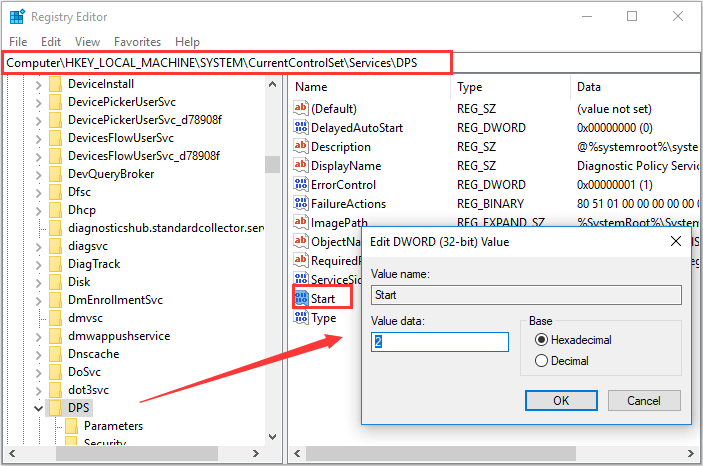The width and height of the screenshot is (703, 466).
Task: Click the "Diagnostic Policy Servic" data cell
Action: [638, 166]
